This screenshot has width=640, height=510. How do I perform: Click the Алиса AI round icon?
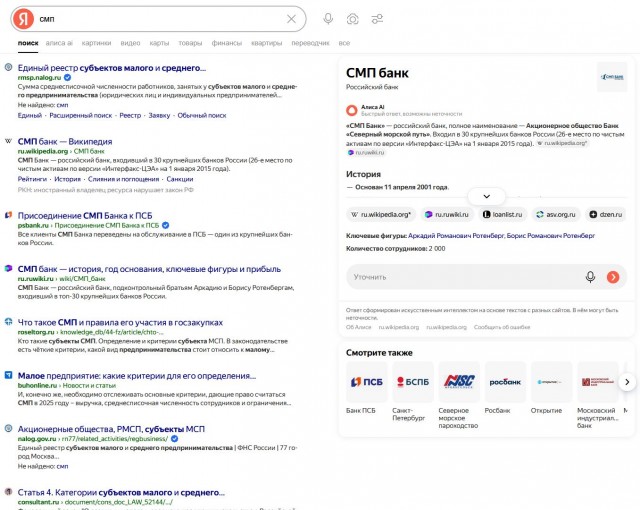[x=351, y=110]
